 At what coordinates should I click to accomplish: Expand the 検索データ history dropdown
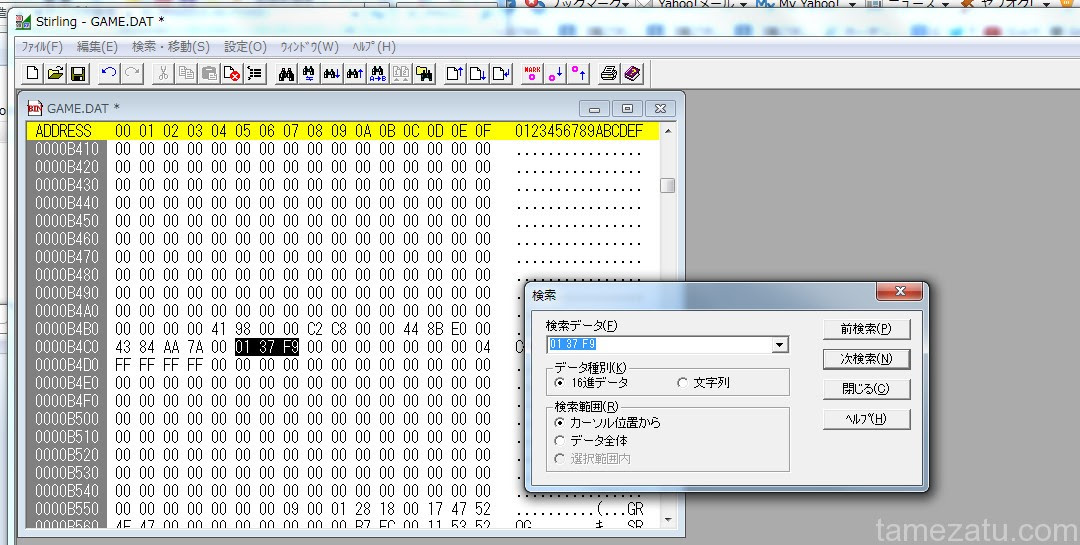[x=779, y=345]
